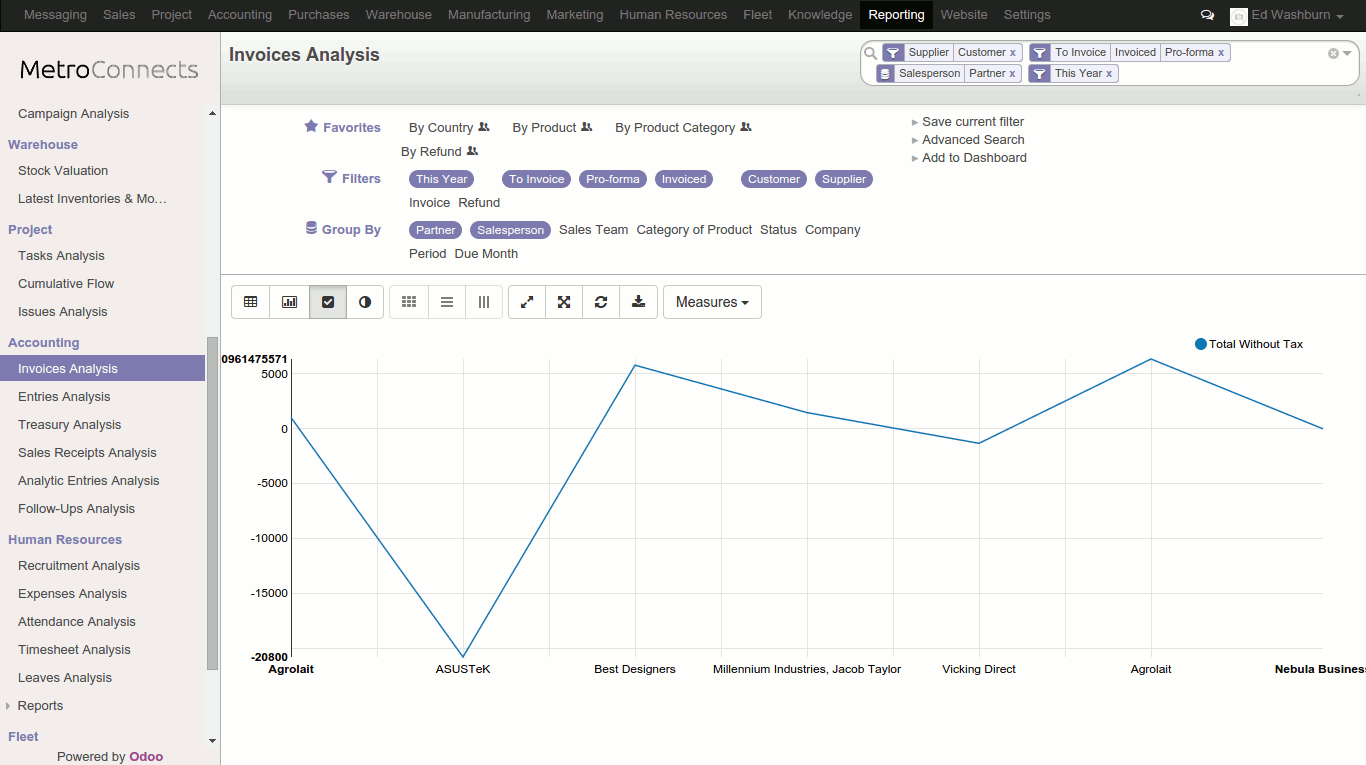Click the Total Without Tax legend dot

(1201, 344)
